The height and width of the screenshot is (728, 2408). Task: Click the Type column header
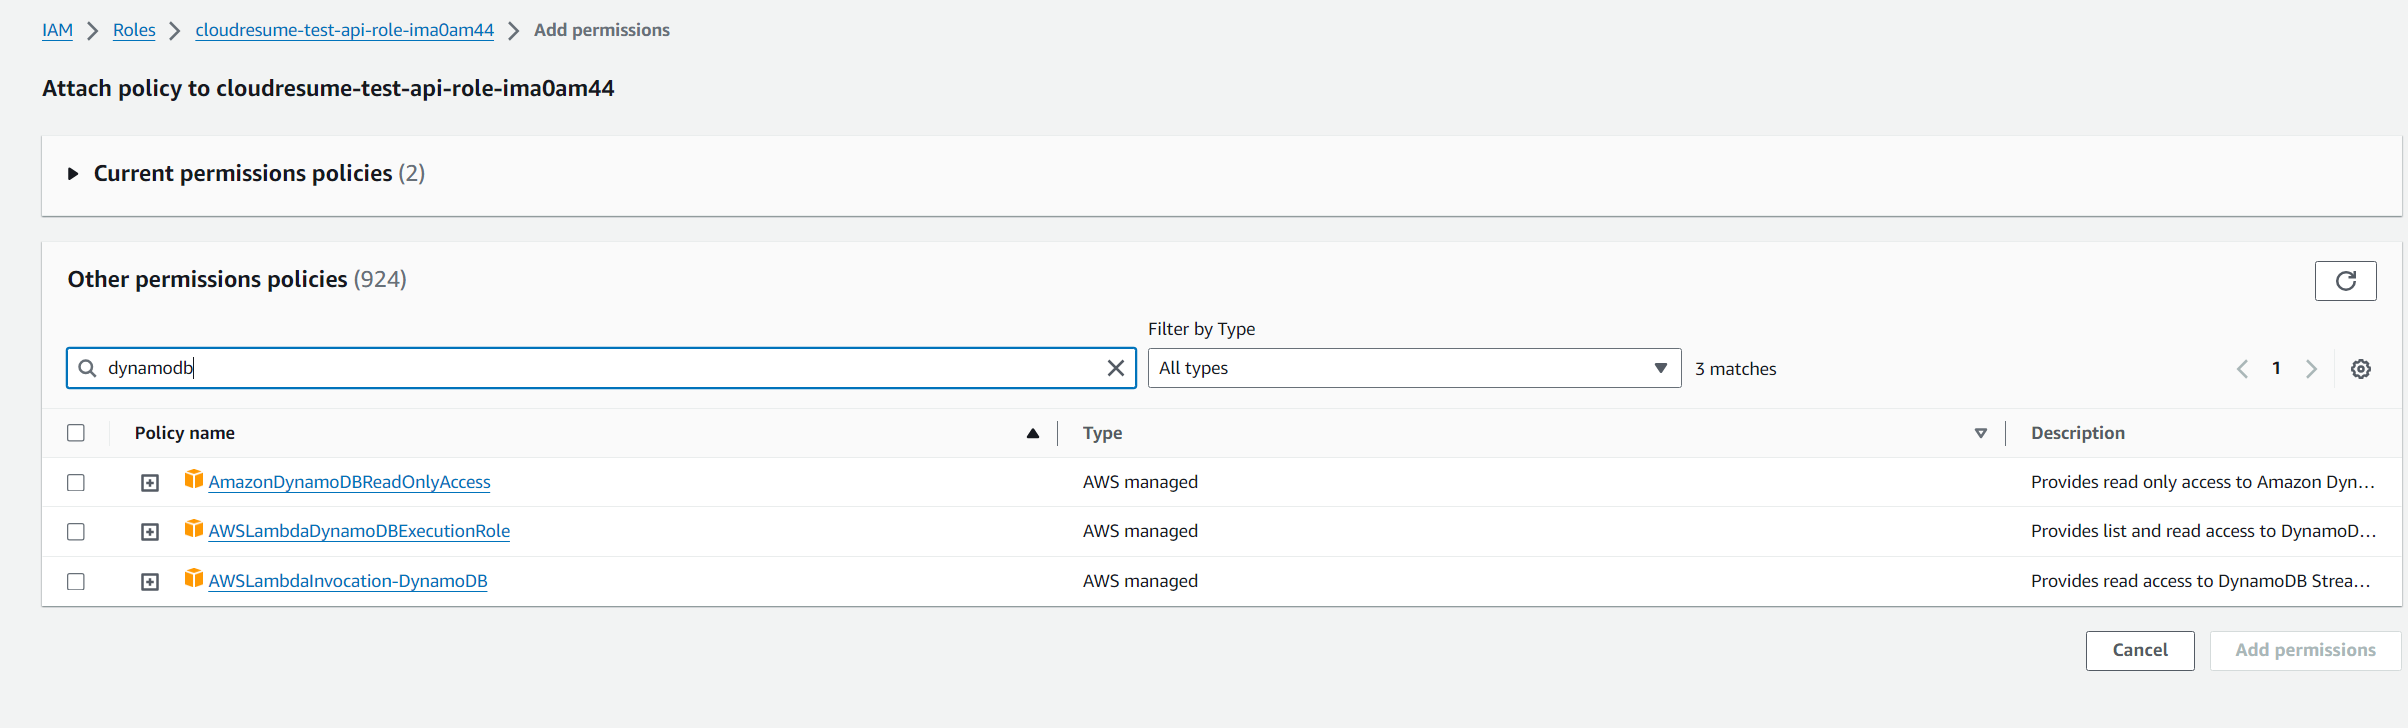click(x=1102, y=433)
